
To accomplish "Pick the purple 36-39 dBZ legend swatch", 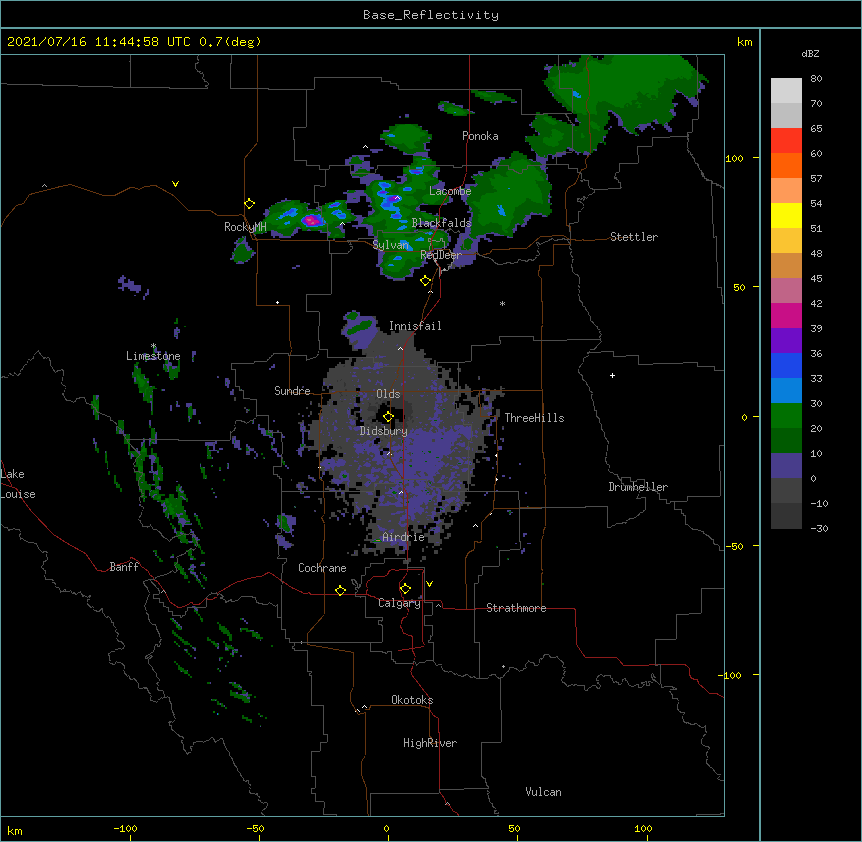I will (x=786, y=341).
